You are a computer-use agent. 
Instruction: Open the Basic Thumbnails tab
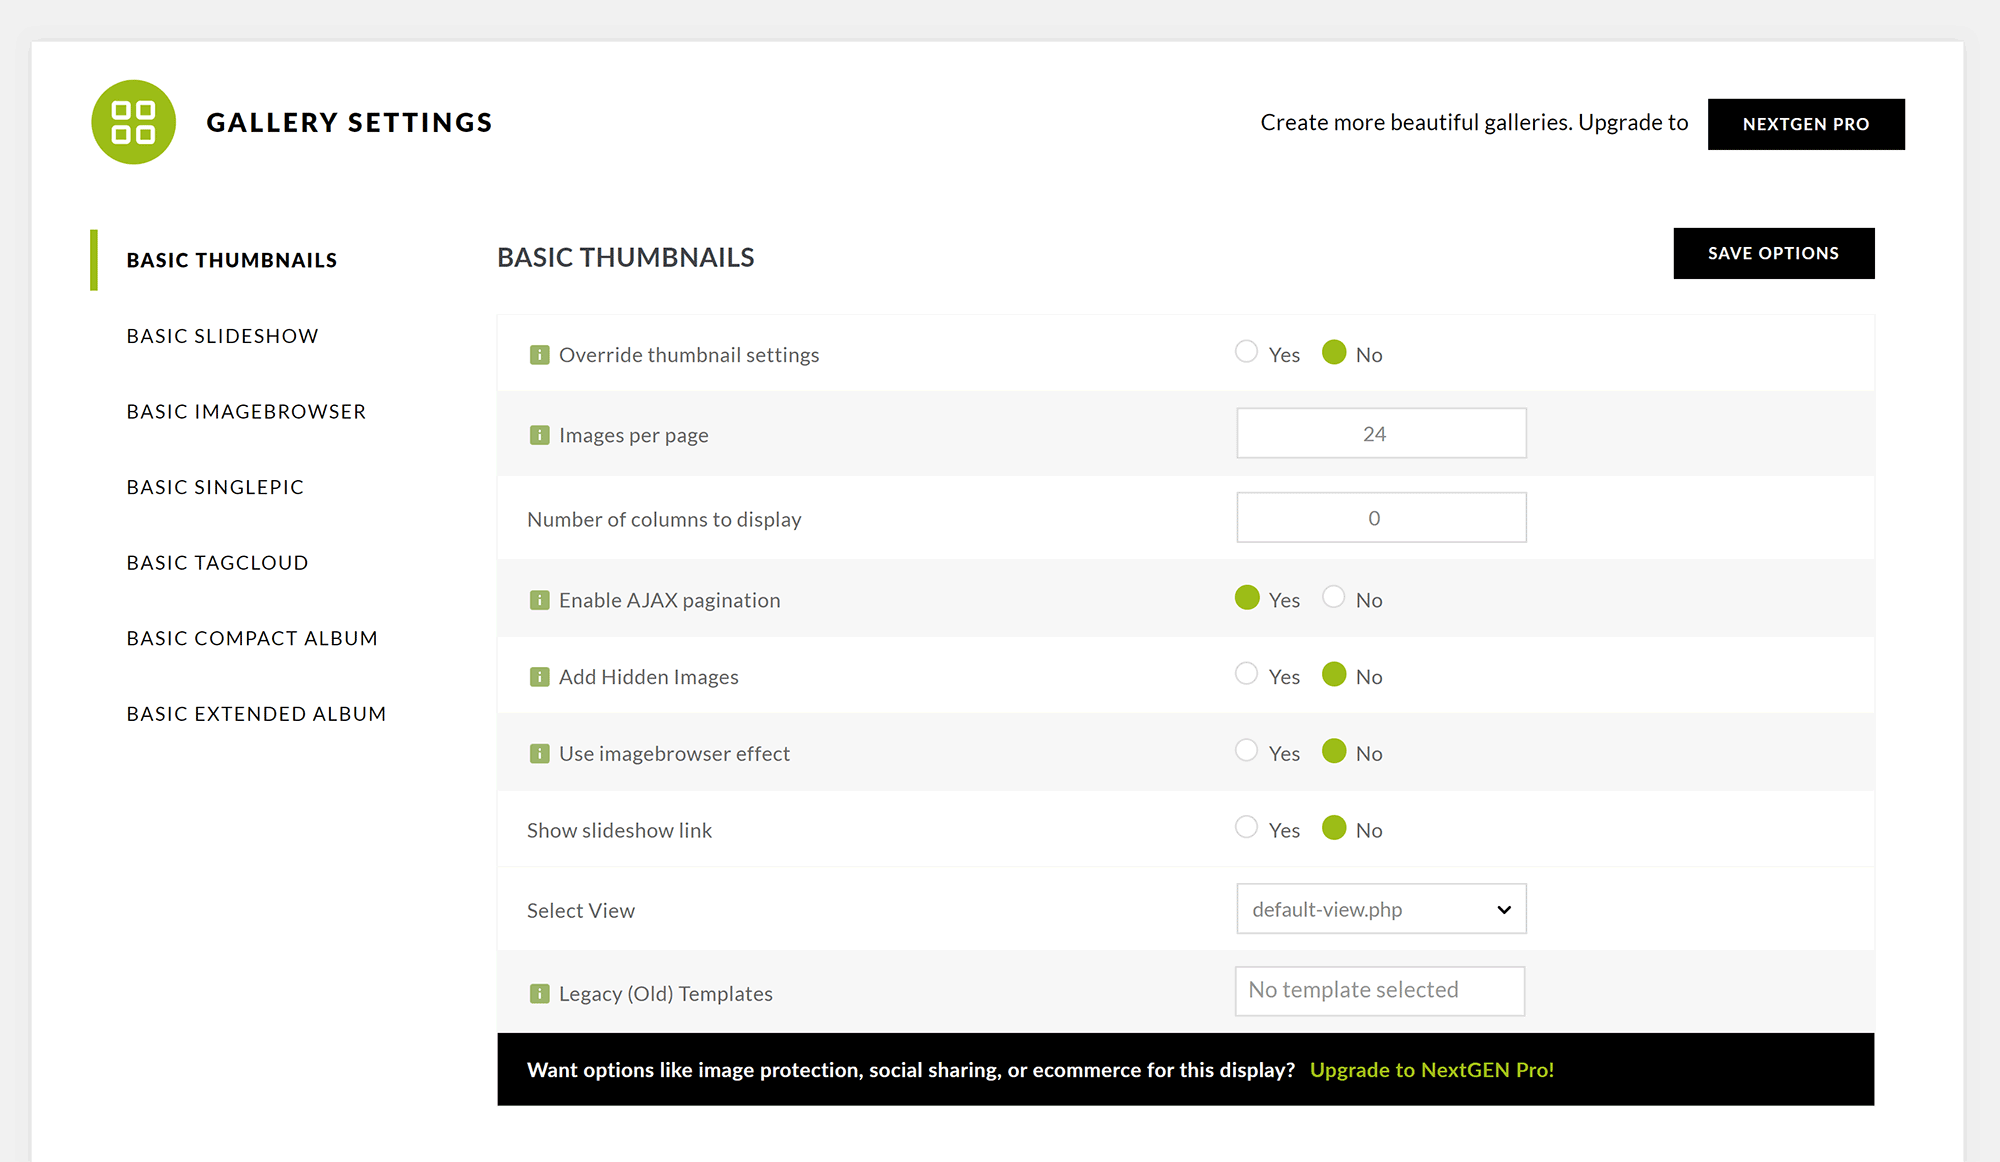(x=232, y=260)
